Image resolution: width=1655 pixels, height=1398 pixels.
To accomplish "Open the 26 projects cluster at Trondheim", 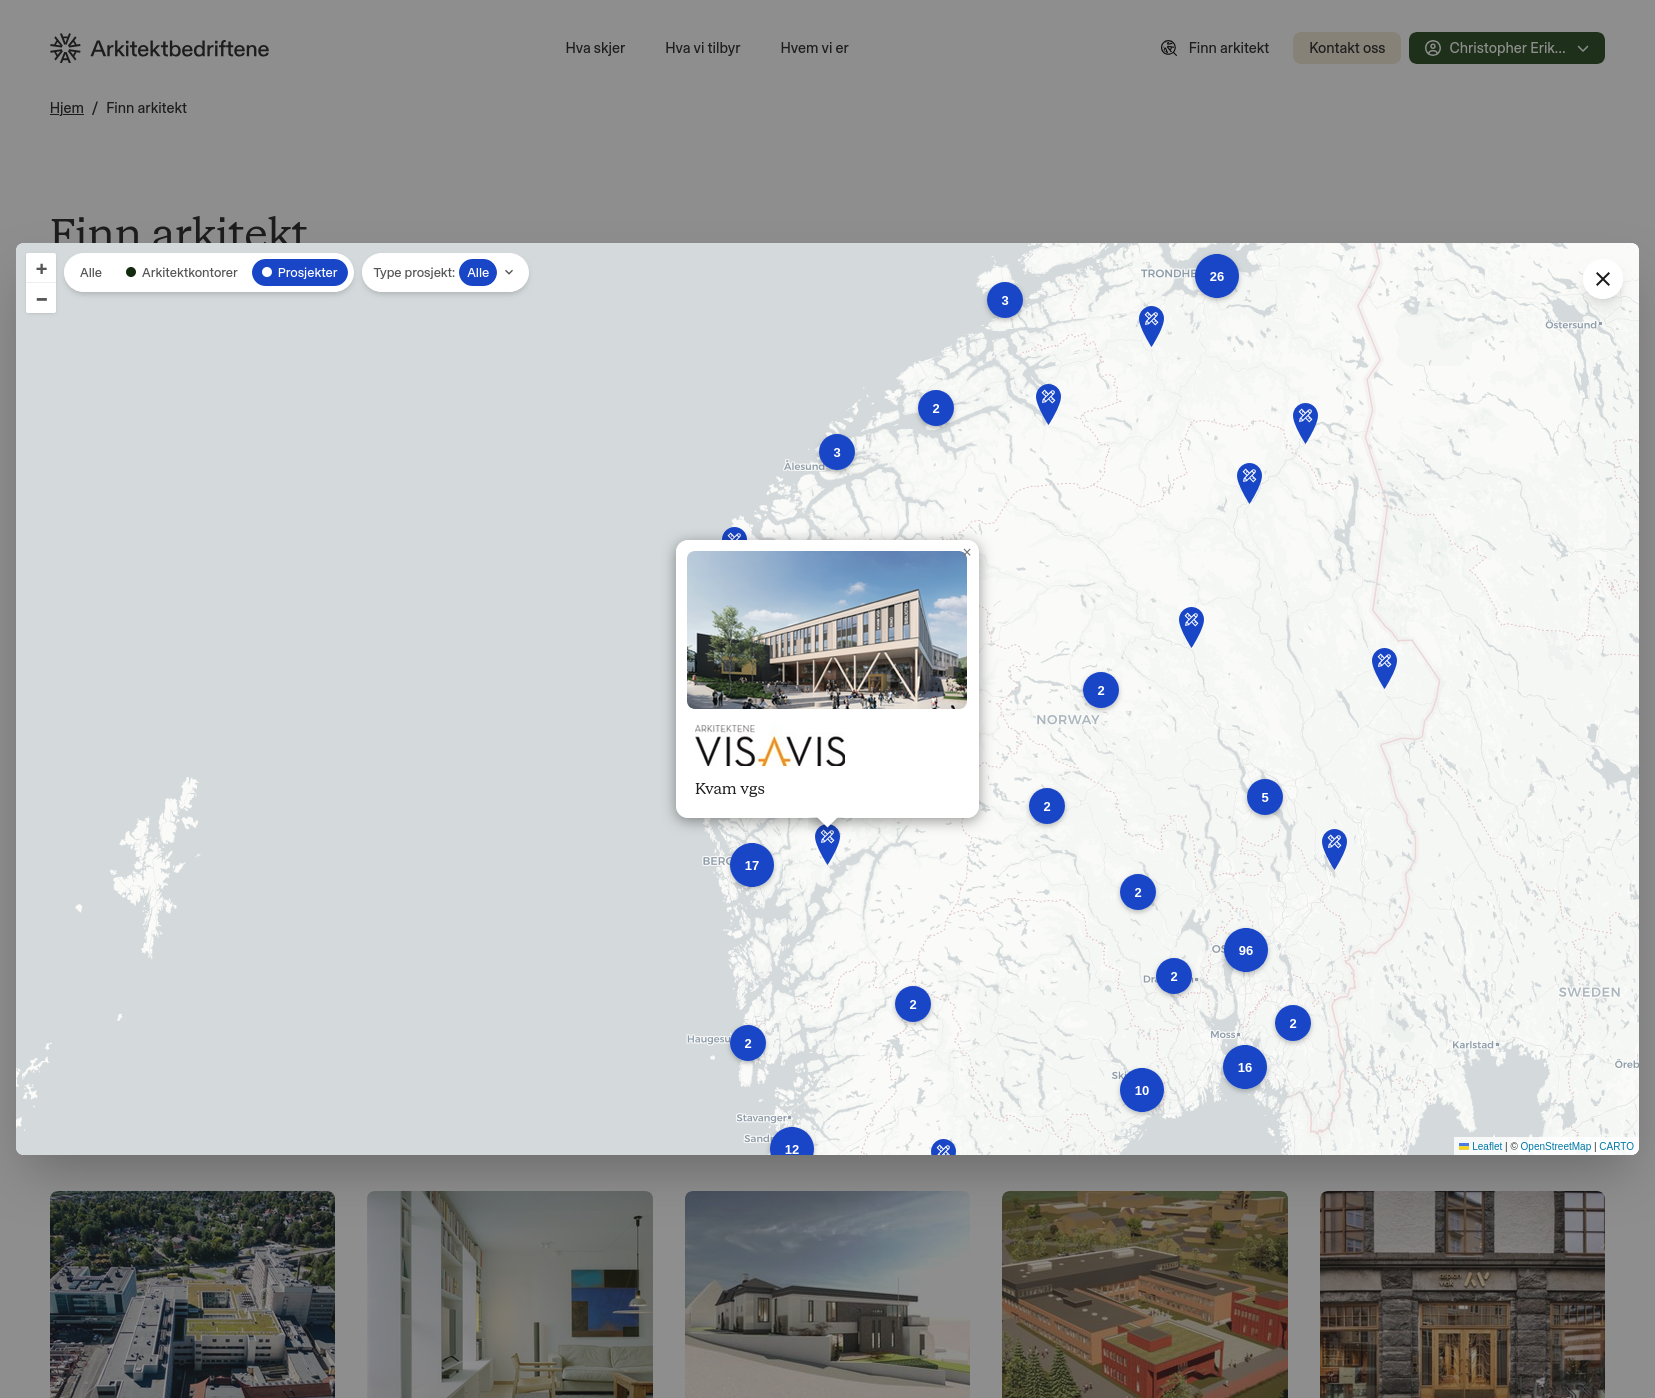I will click(1217, 276).
